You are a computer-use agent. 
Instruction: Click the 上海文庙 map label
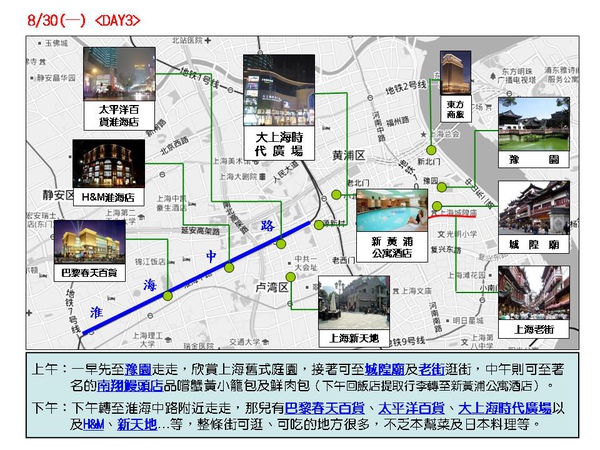416,291
